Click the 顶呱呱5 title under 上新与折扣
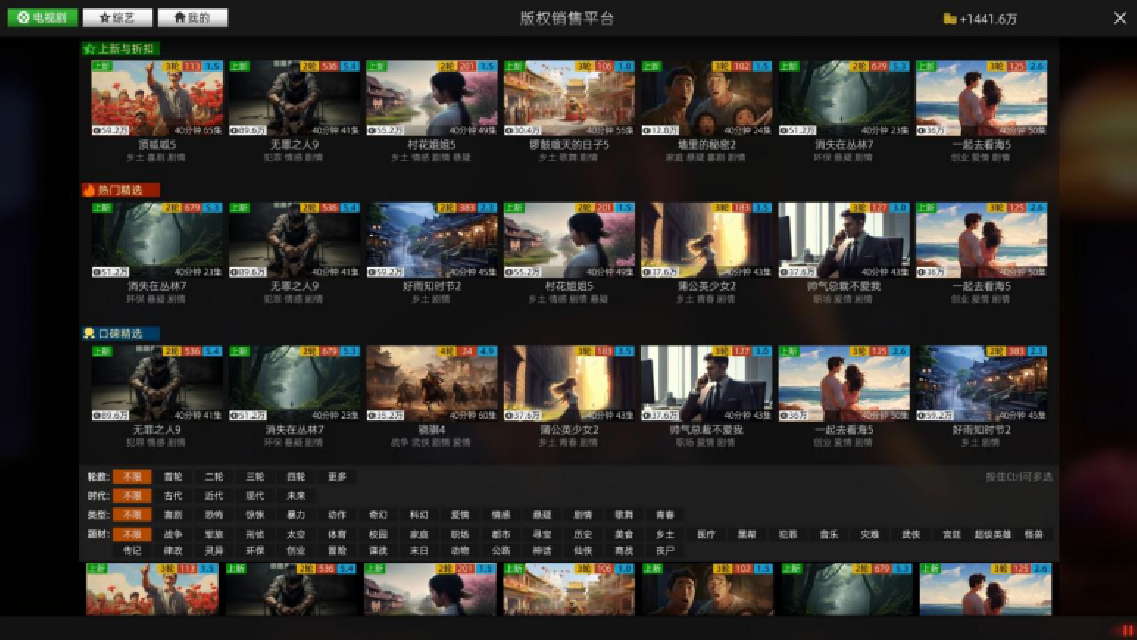The width and height of the screenshot is (1137, 640). (x=157, y=145)
